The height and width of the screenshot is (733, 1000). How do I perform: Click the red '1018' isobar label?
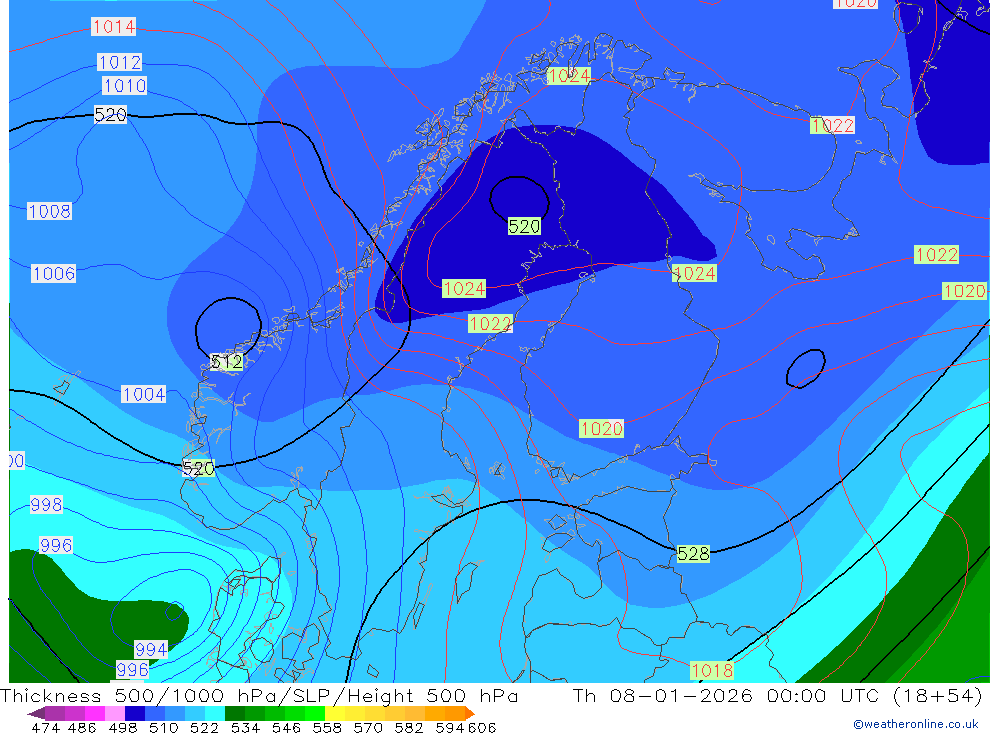pyautogui.click(x=712, y=670)
